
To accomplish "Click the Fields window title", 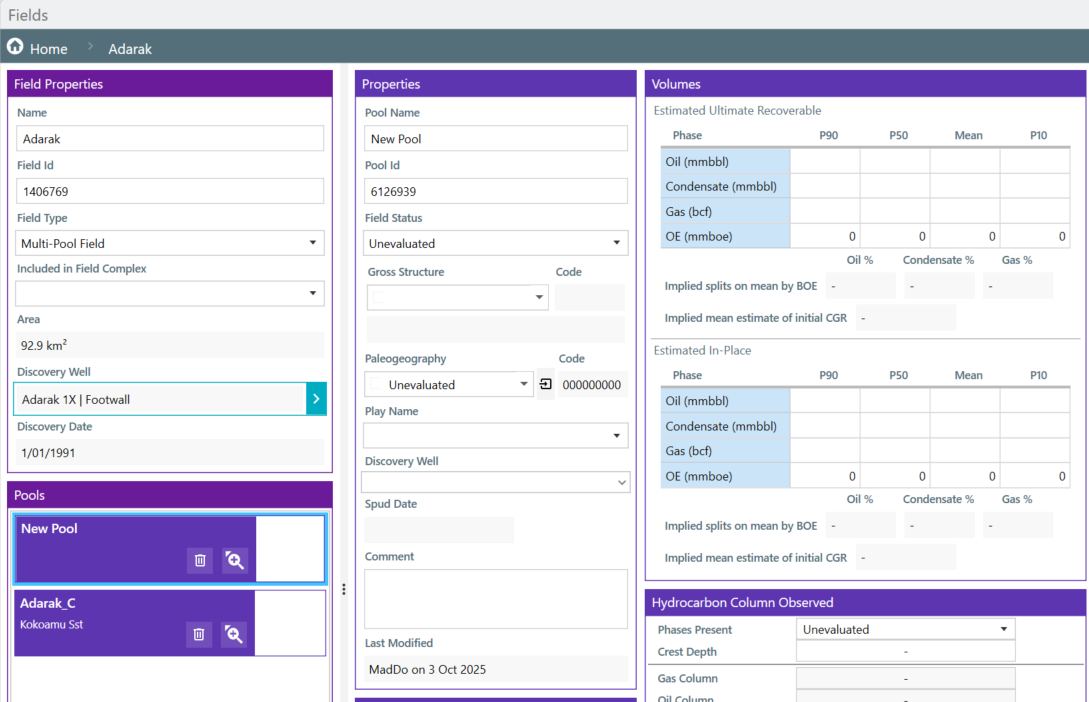I will point(28,15).
